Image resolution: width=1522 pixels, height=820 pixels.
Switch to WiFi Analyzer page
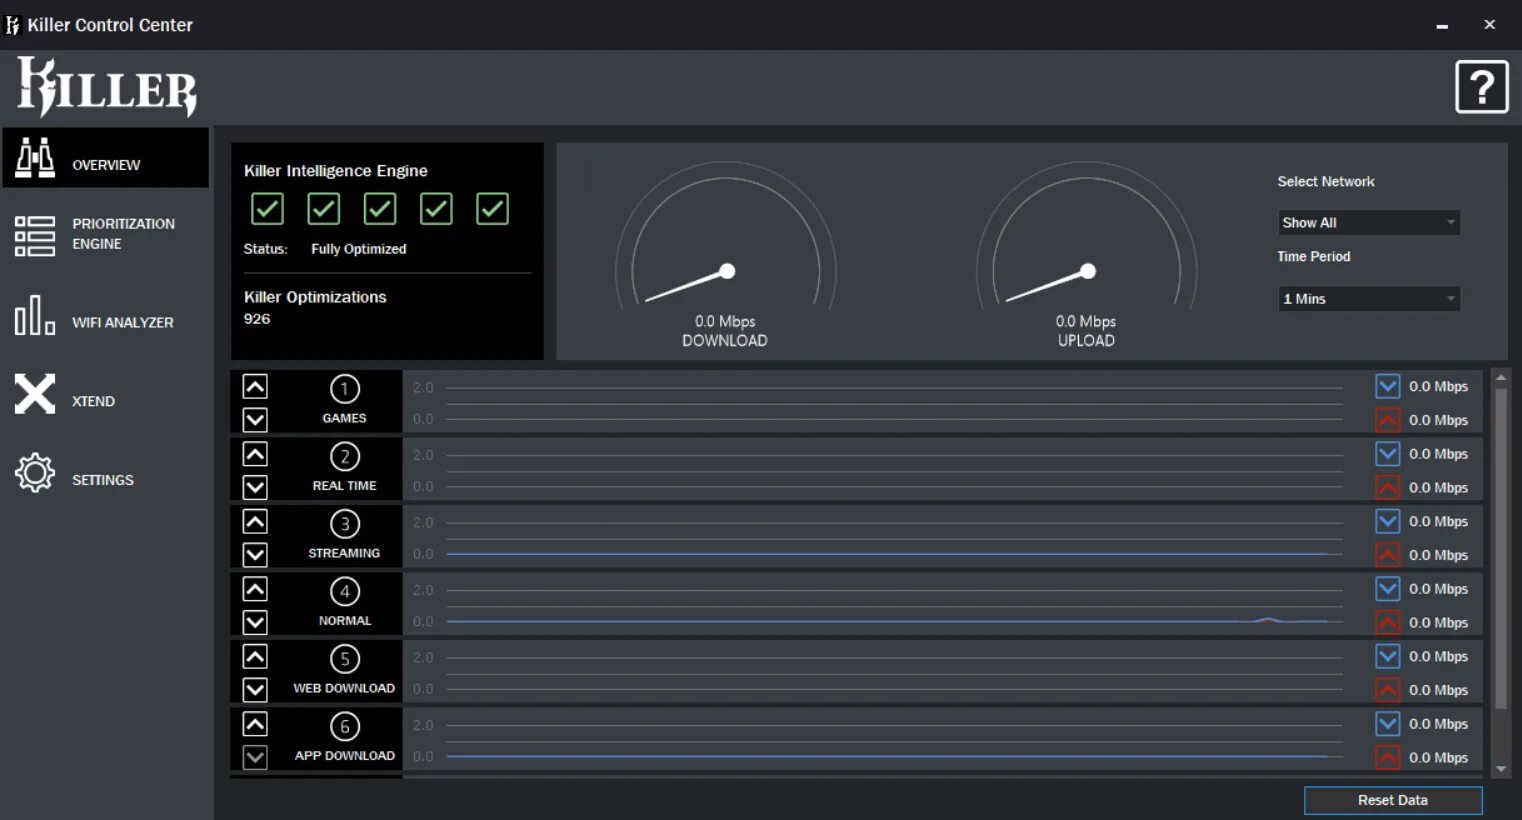pyautogui.click(x=106, y=315)
